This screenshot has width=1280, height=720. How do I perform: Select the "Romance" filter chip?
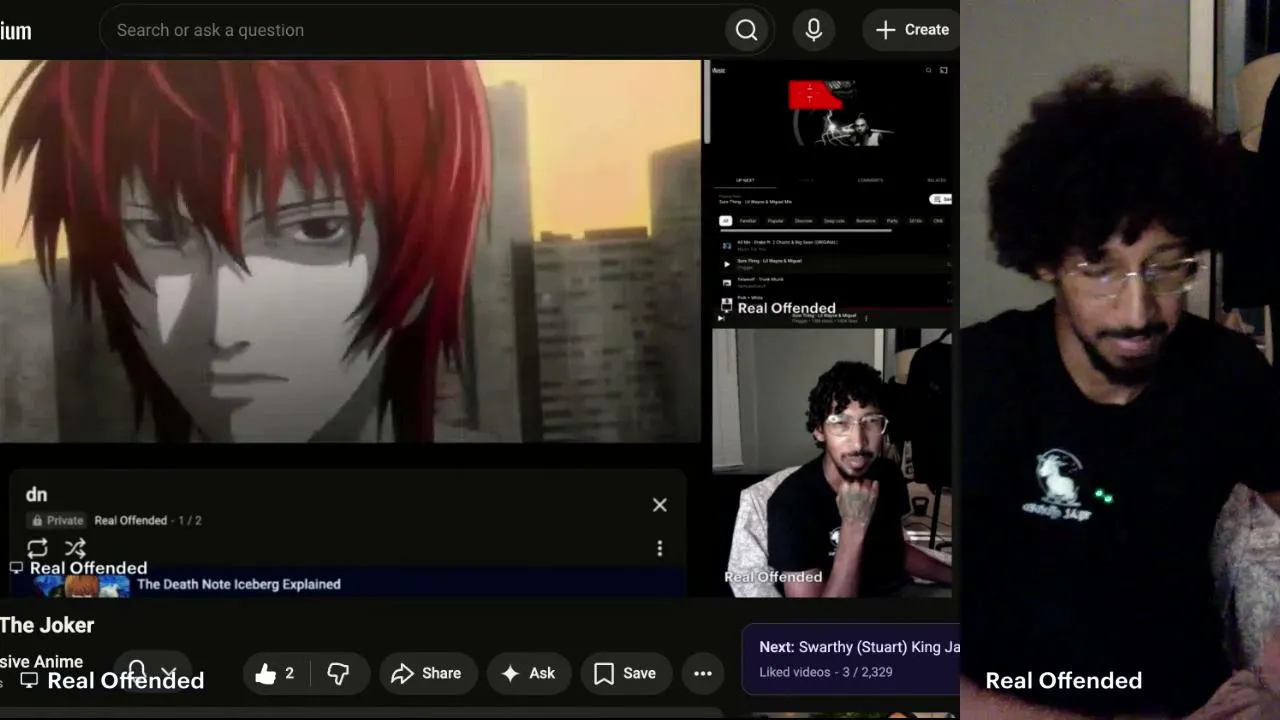865,221
